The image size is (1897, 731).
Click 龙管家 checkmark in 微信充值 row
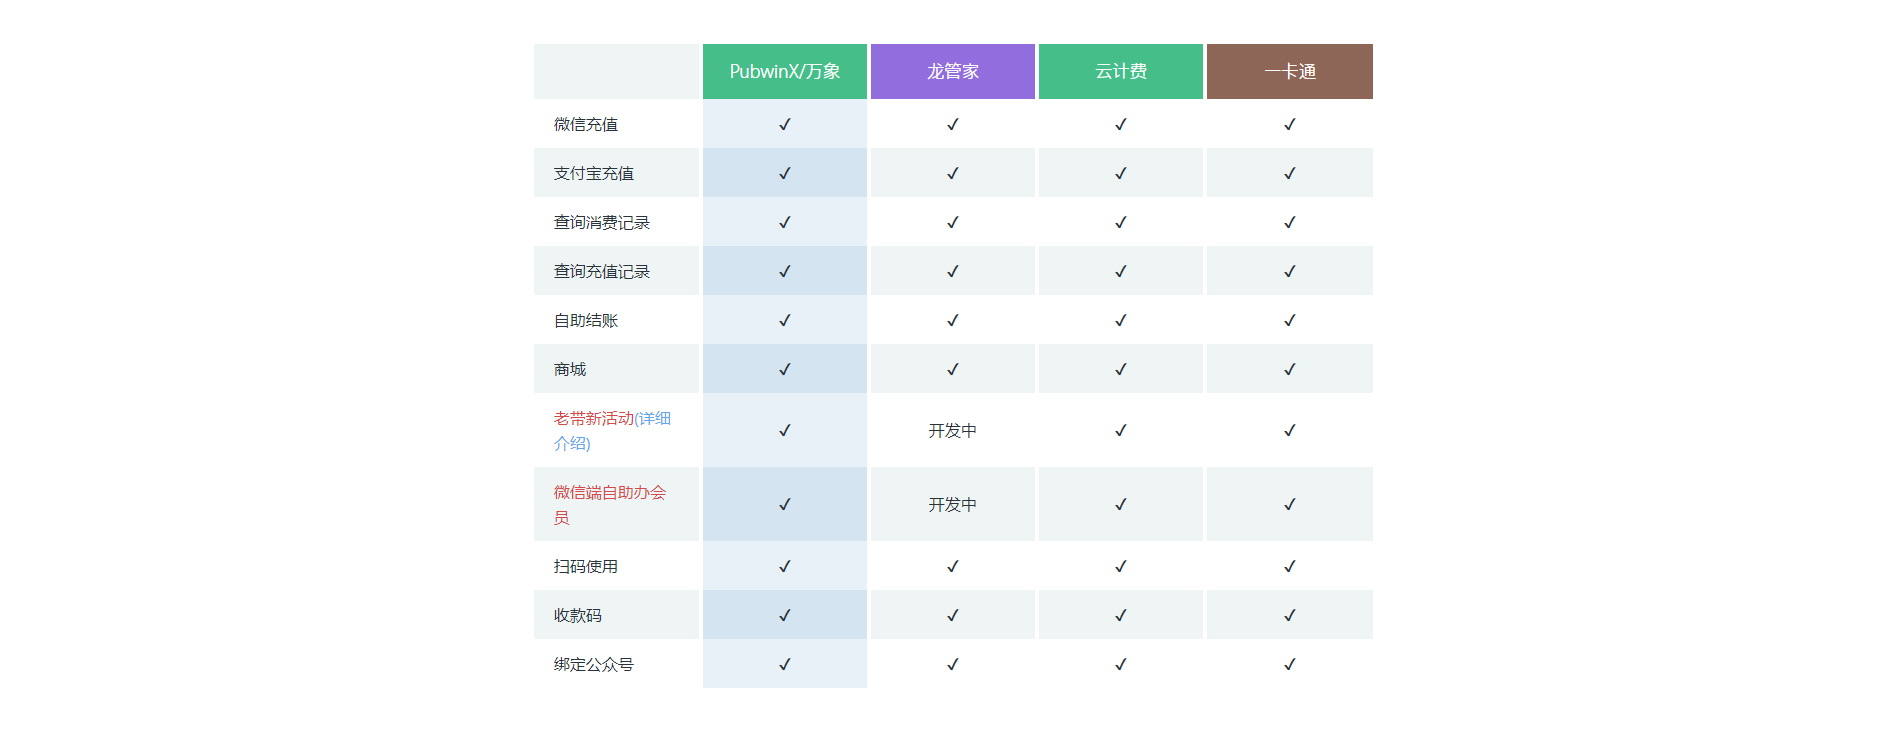coord(953,124)
